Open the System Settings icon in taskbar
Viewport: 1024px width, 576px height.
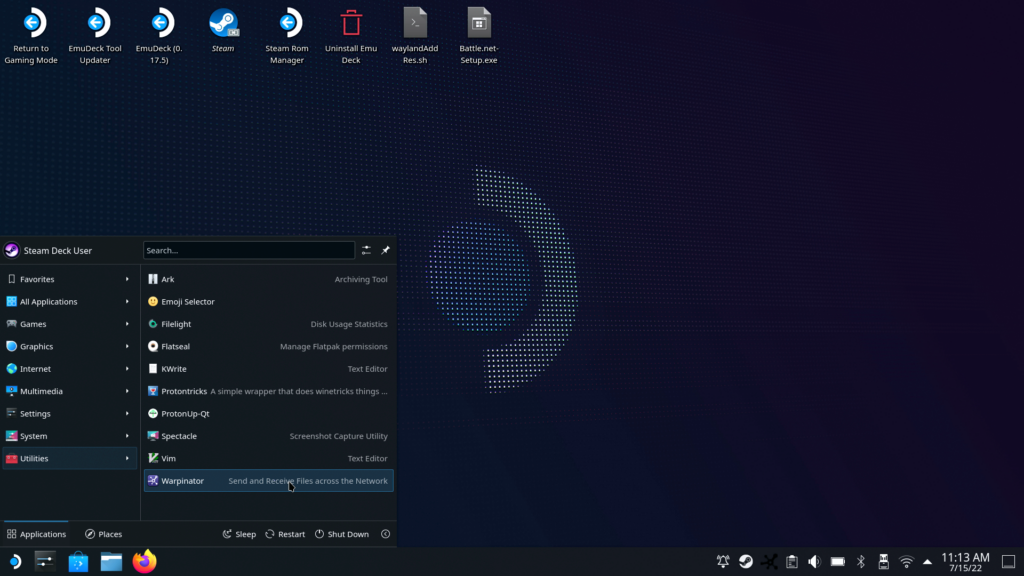point(45,562)
